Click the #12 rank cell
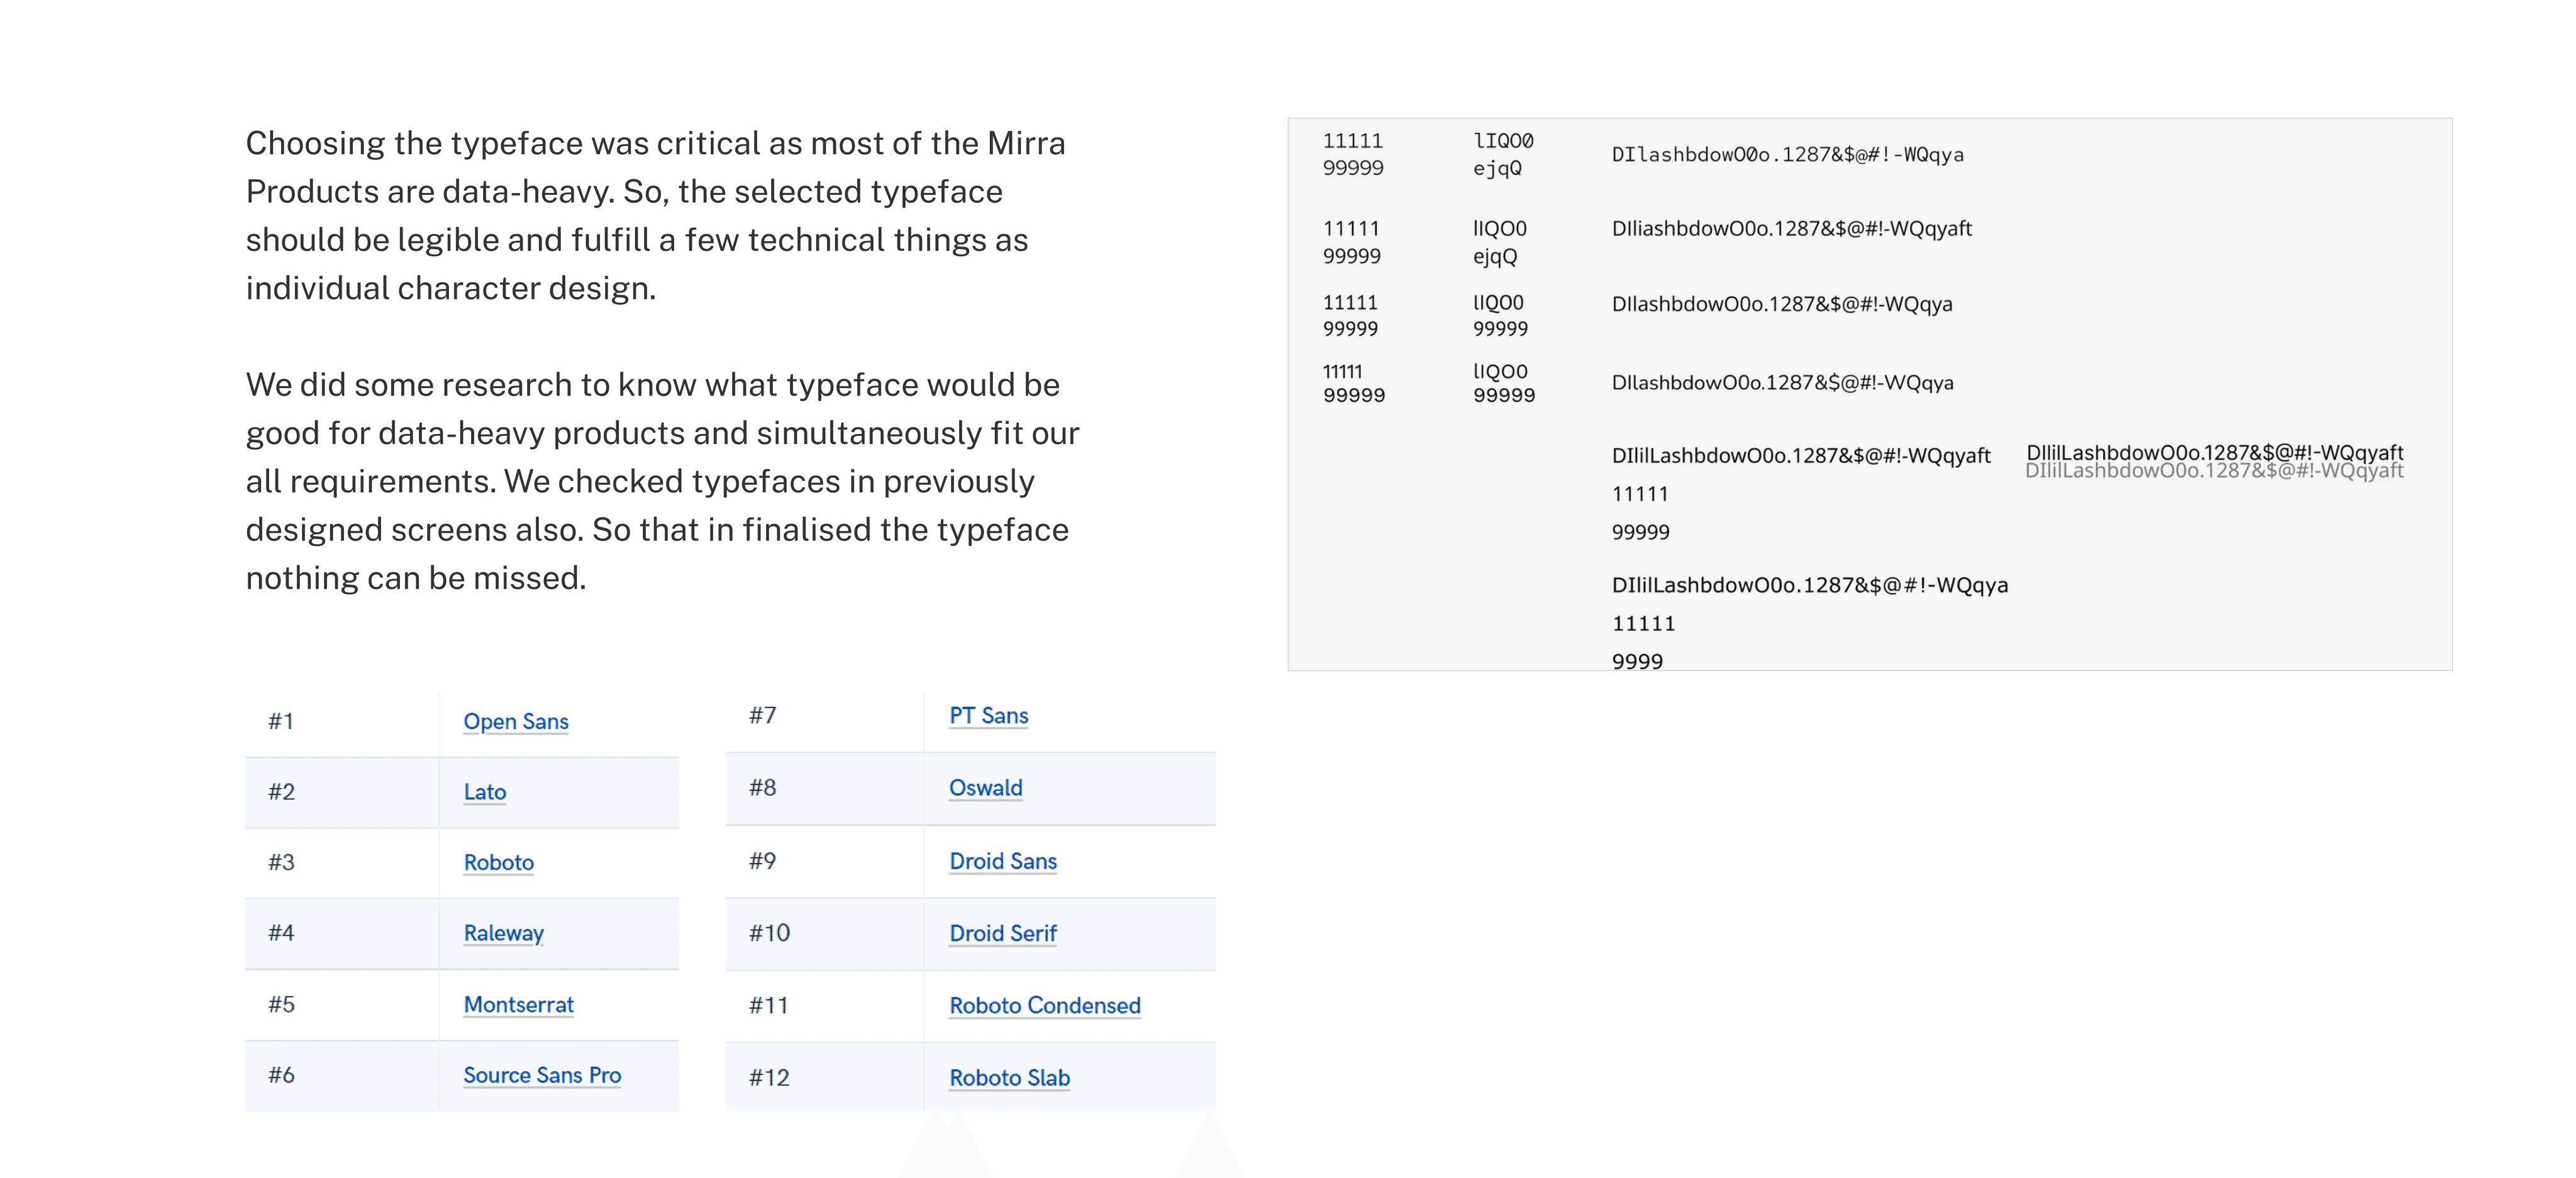The height and width of the screenshot is (1178, 2576). 824,1077
